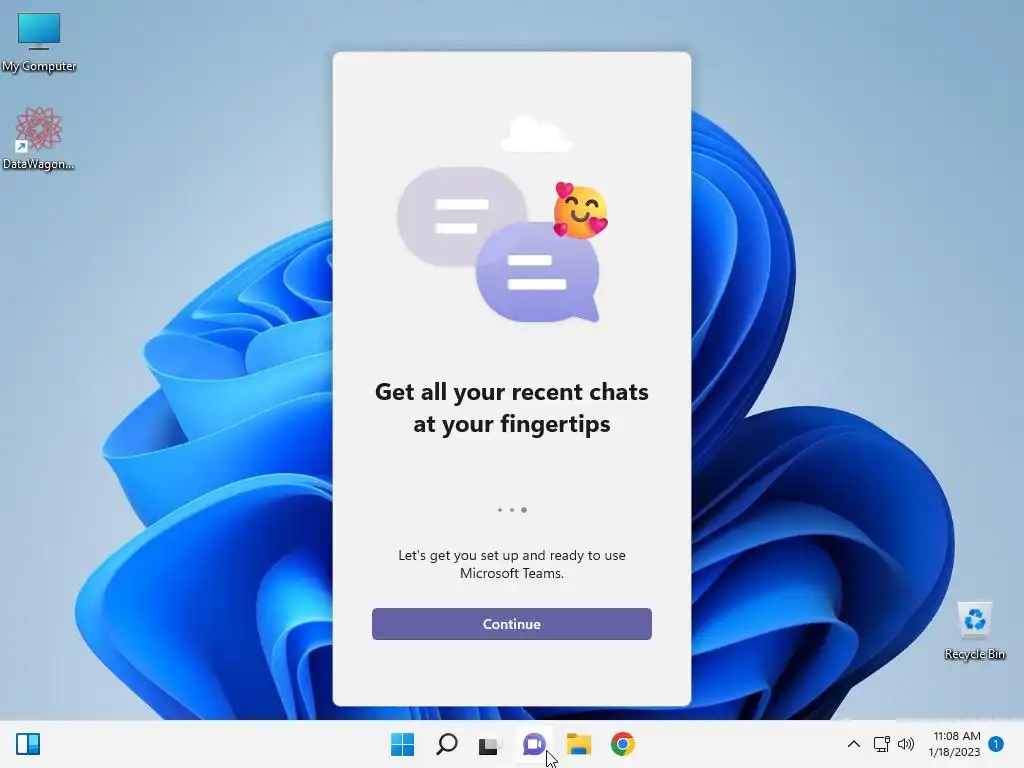Open the Windows Start menu
The image size is (1024, 768).
(x=402, y=744)
